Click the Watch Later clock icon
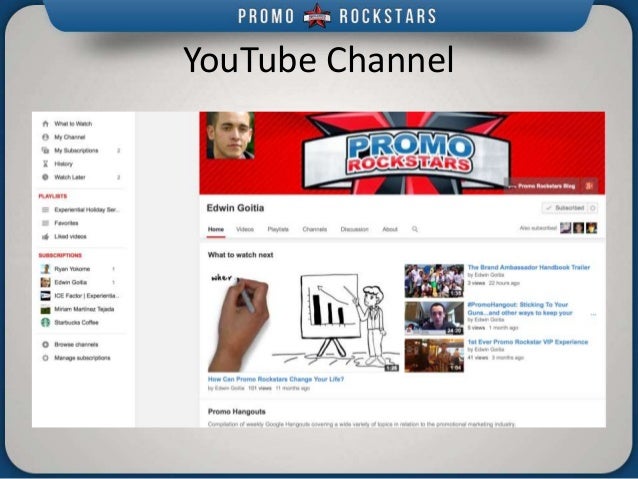 (45, 177)
